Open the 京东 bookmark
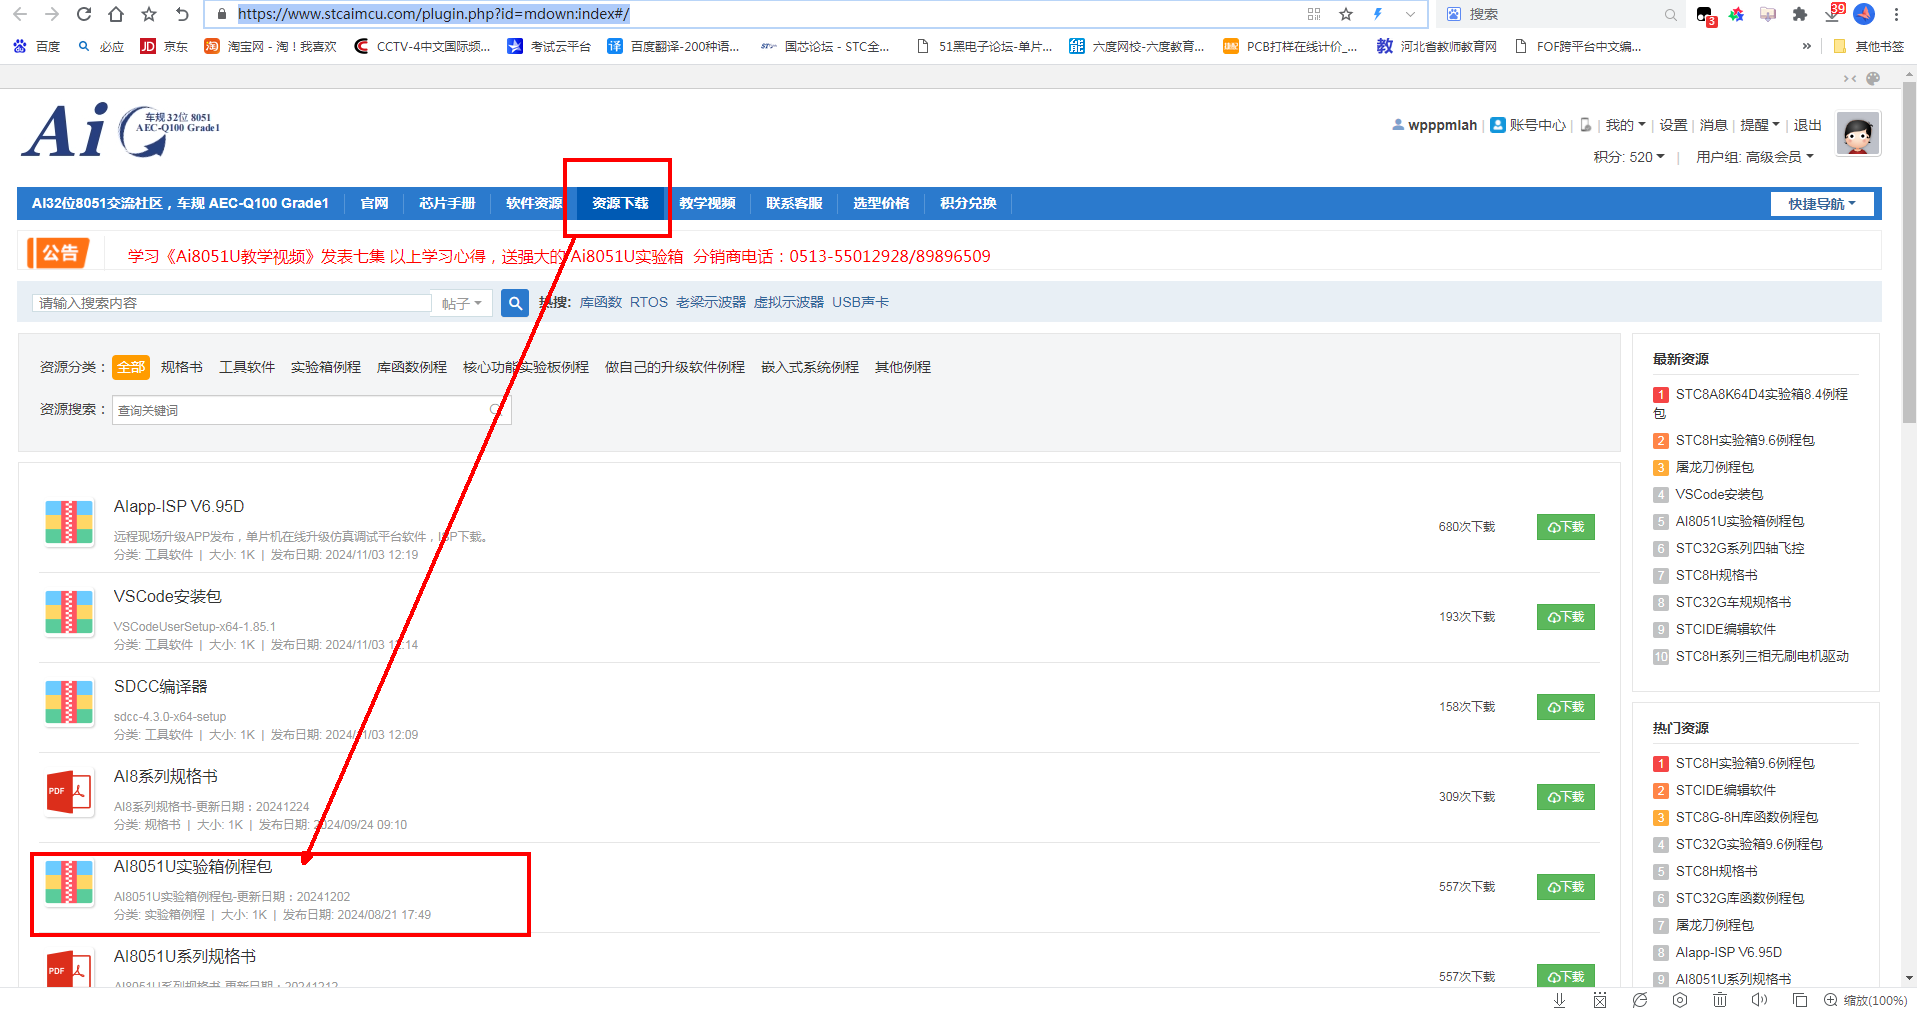Screen dimensions: 1917x1011 pyautogui.click(x=165, y=46)
